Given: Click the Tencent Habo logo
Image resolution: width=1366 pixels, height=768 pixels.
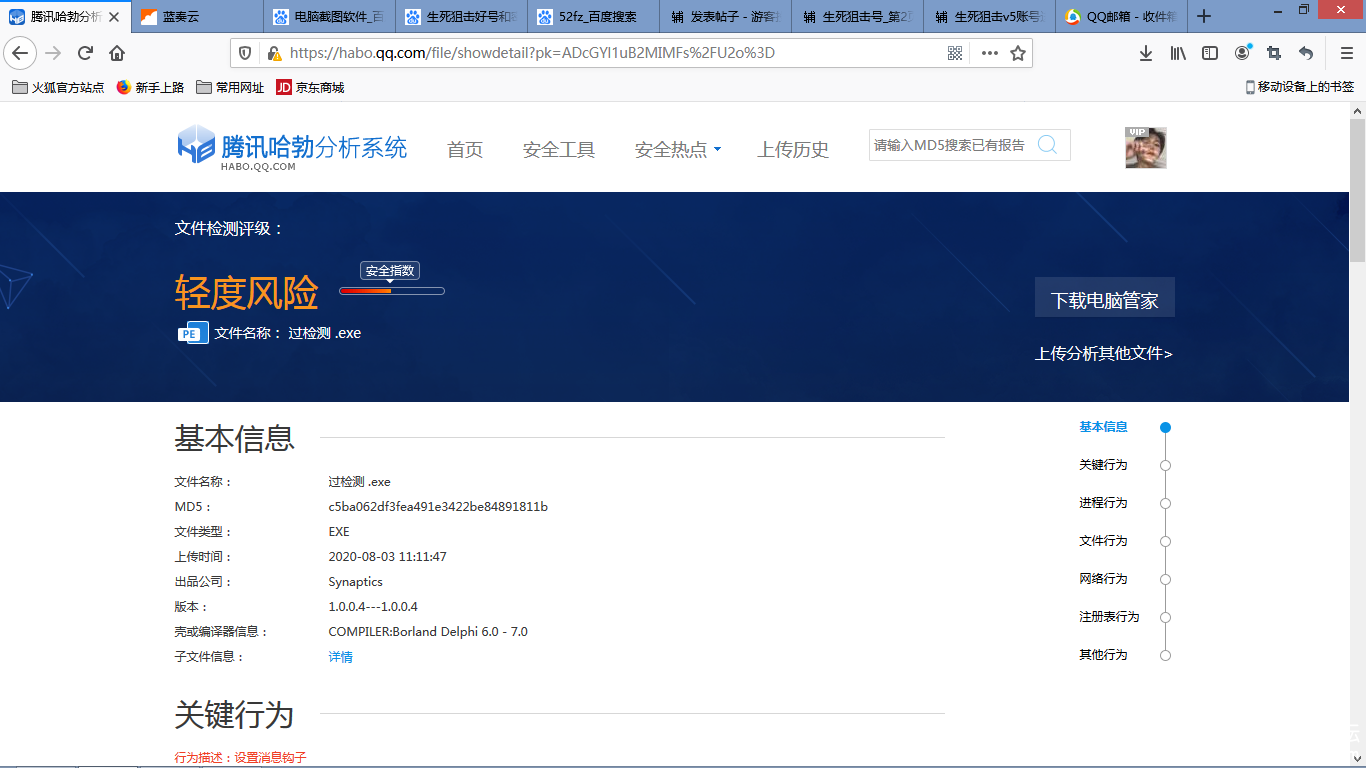Looking at the screenshot, I should 292,148.
